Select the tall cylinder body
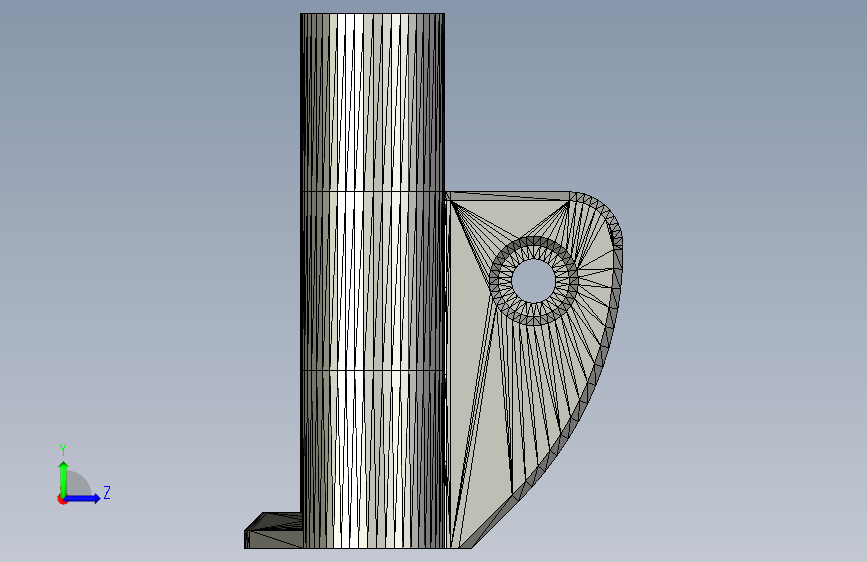The image size is (867, 562). point(372,280)
